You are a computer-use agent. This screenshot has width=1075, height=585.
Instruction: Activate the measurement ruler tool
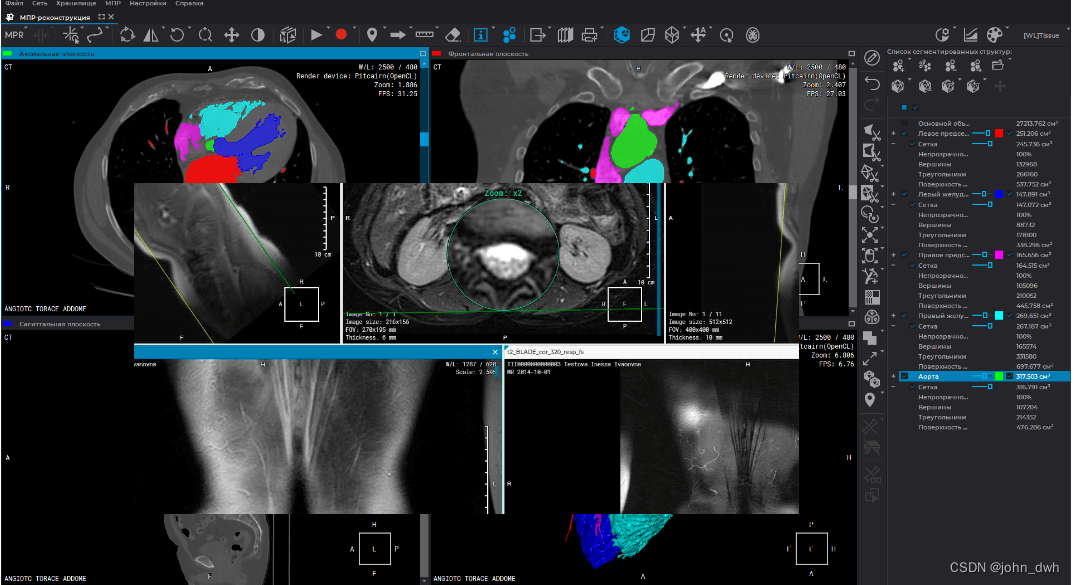[x=423, y=34]
